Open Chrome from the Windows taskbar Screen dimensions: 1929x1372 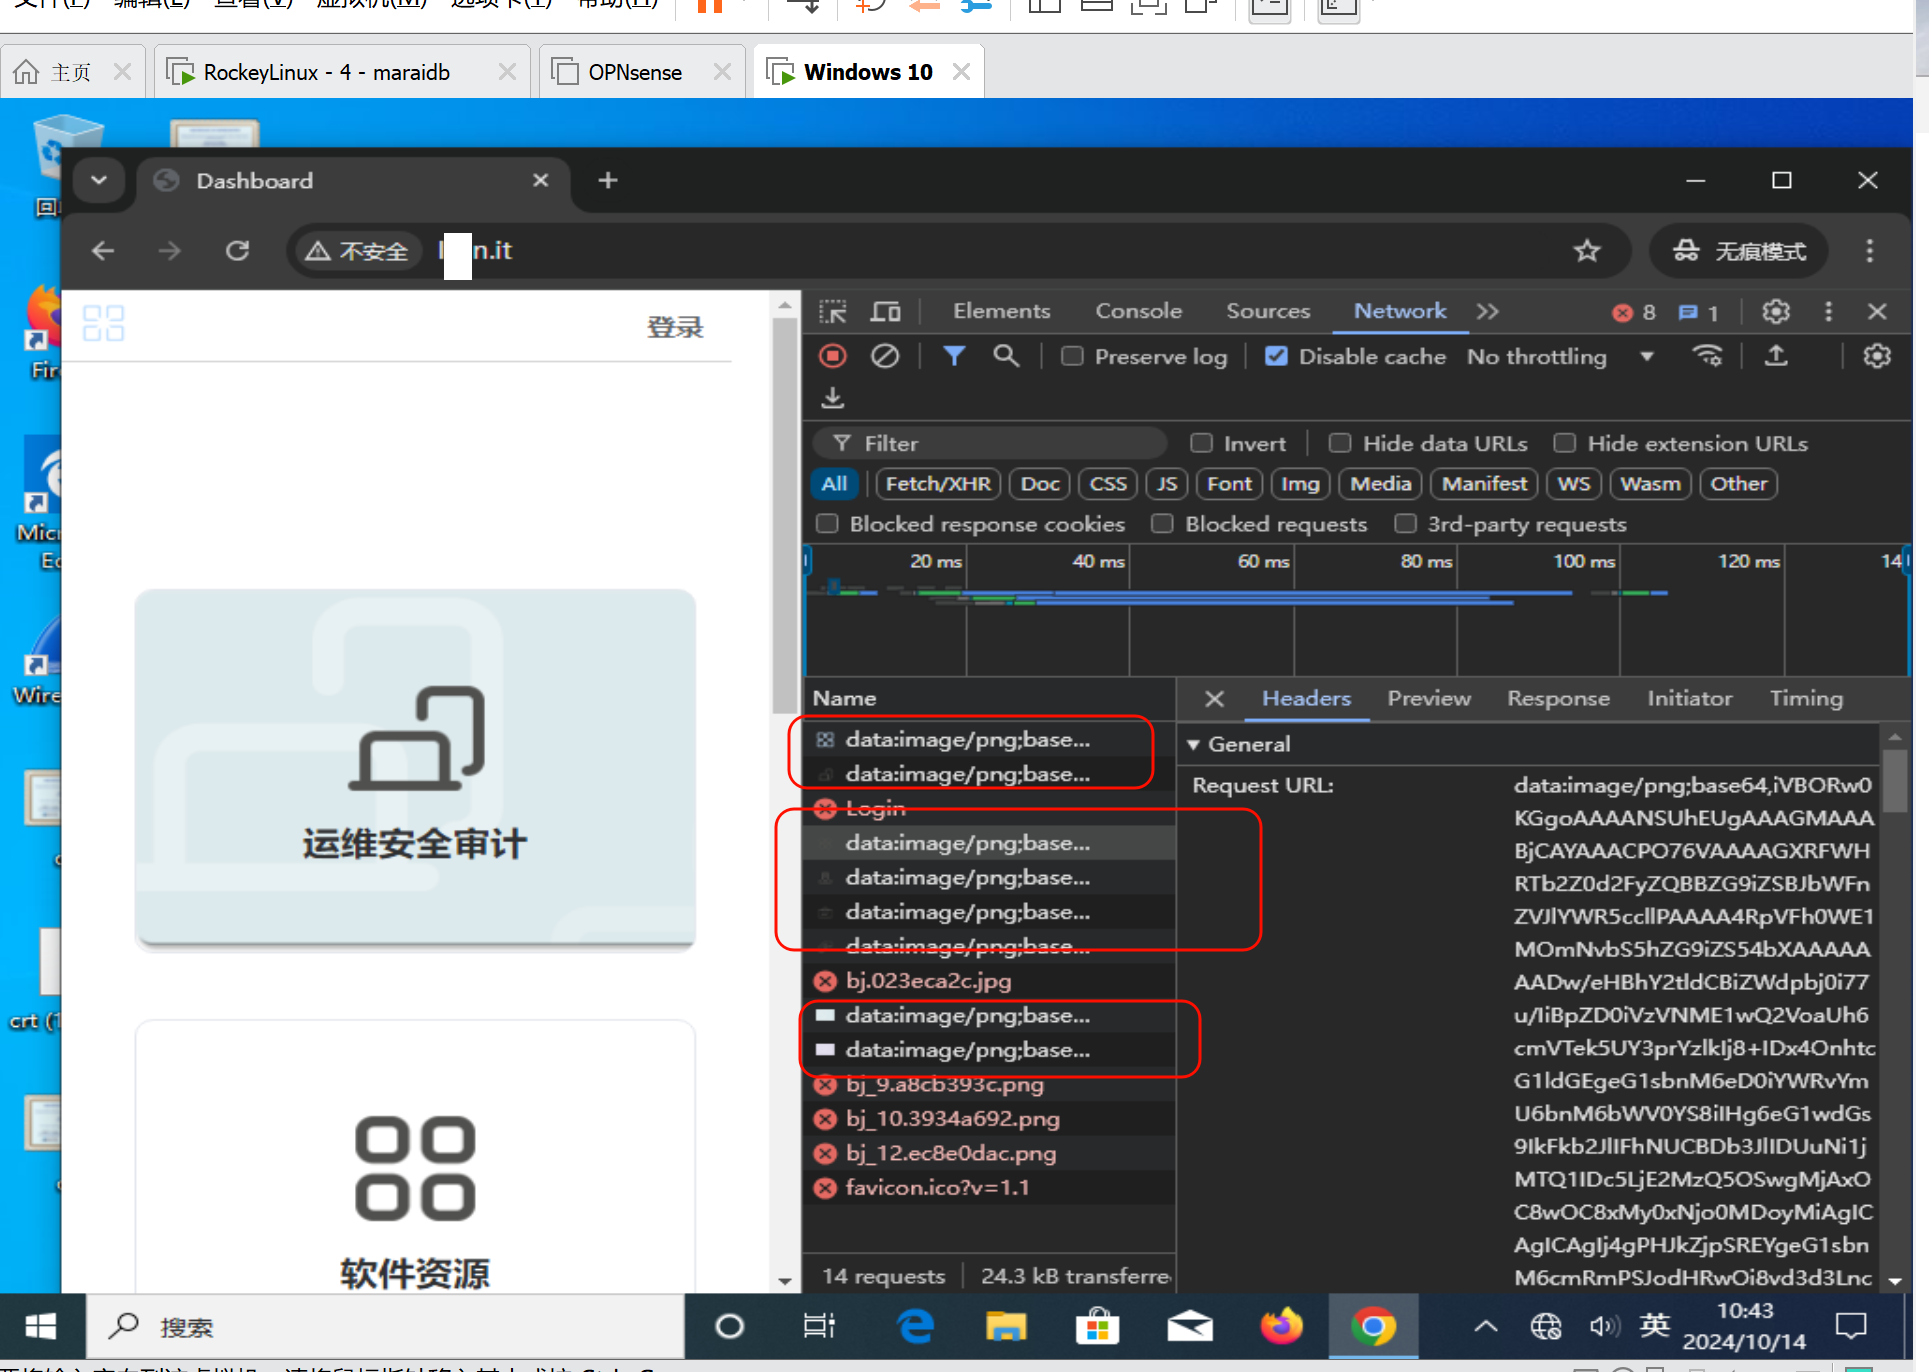(1373, 1327)
